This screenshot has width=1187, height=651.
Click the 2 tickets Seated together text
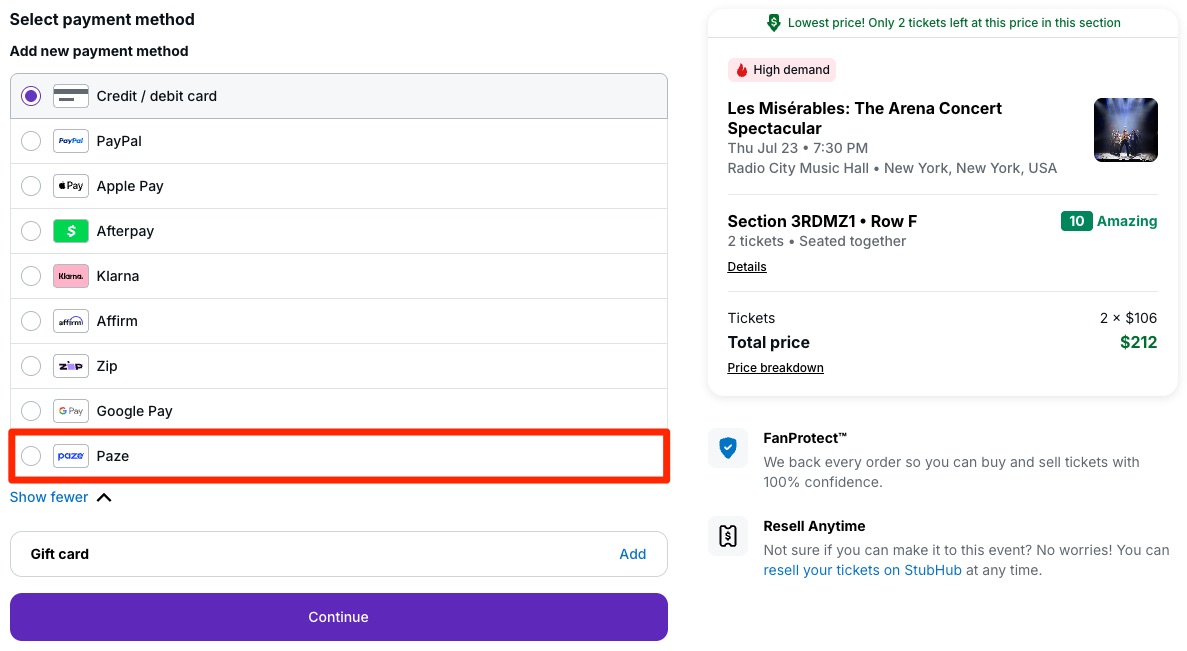tap(816, 241)
